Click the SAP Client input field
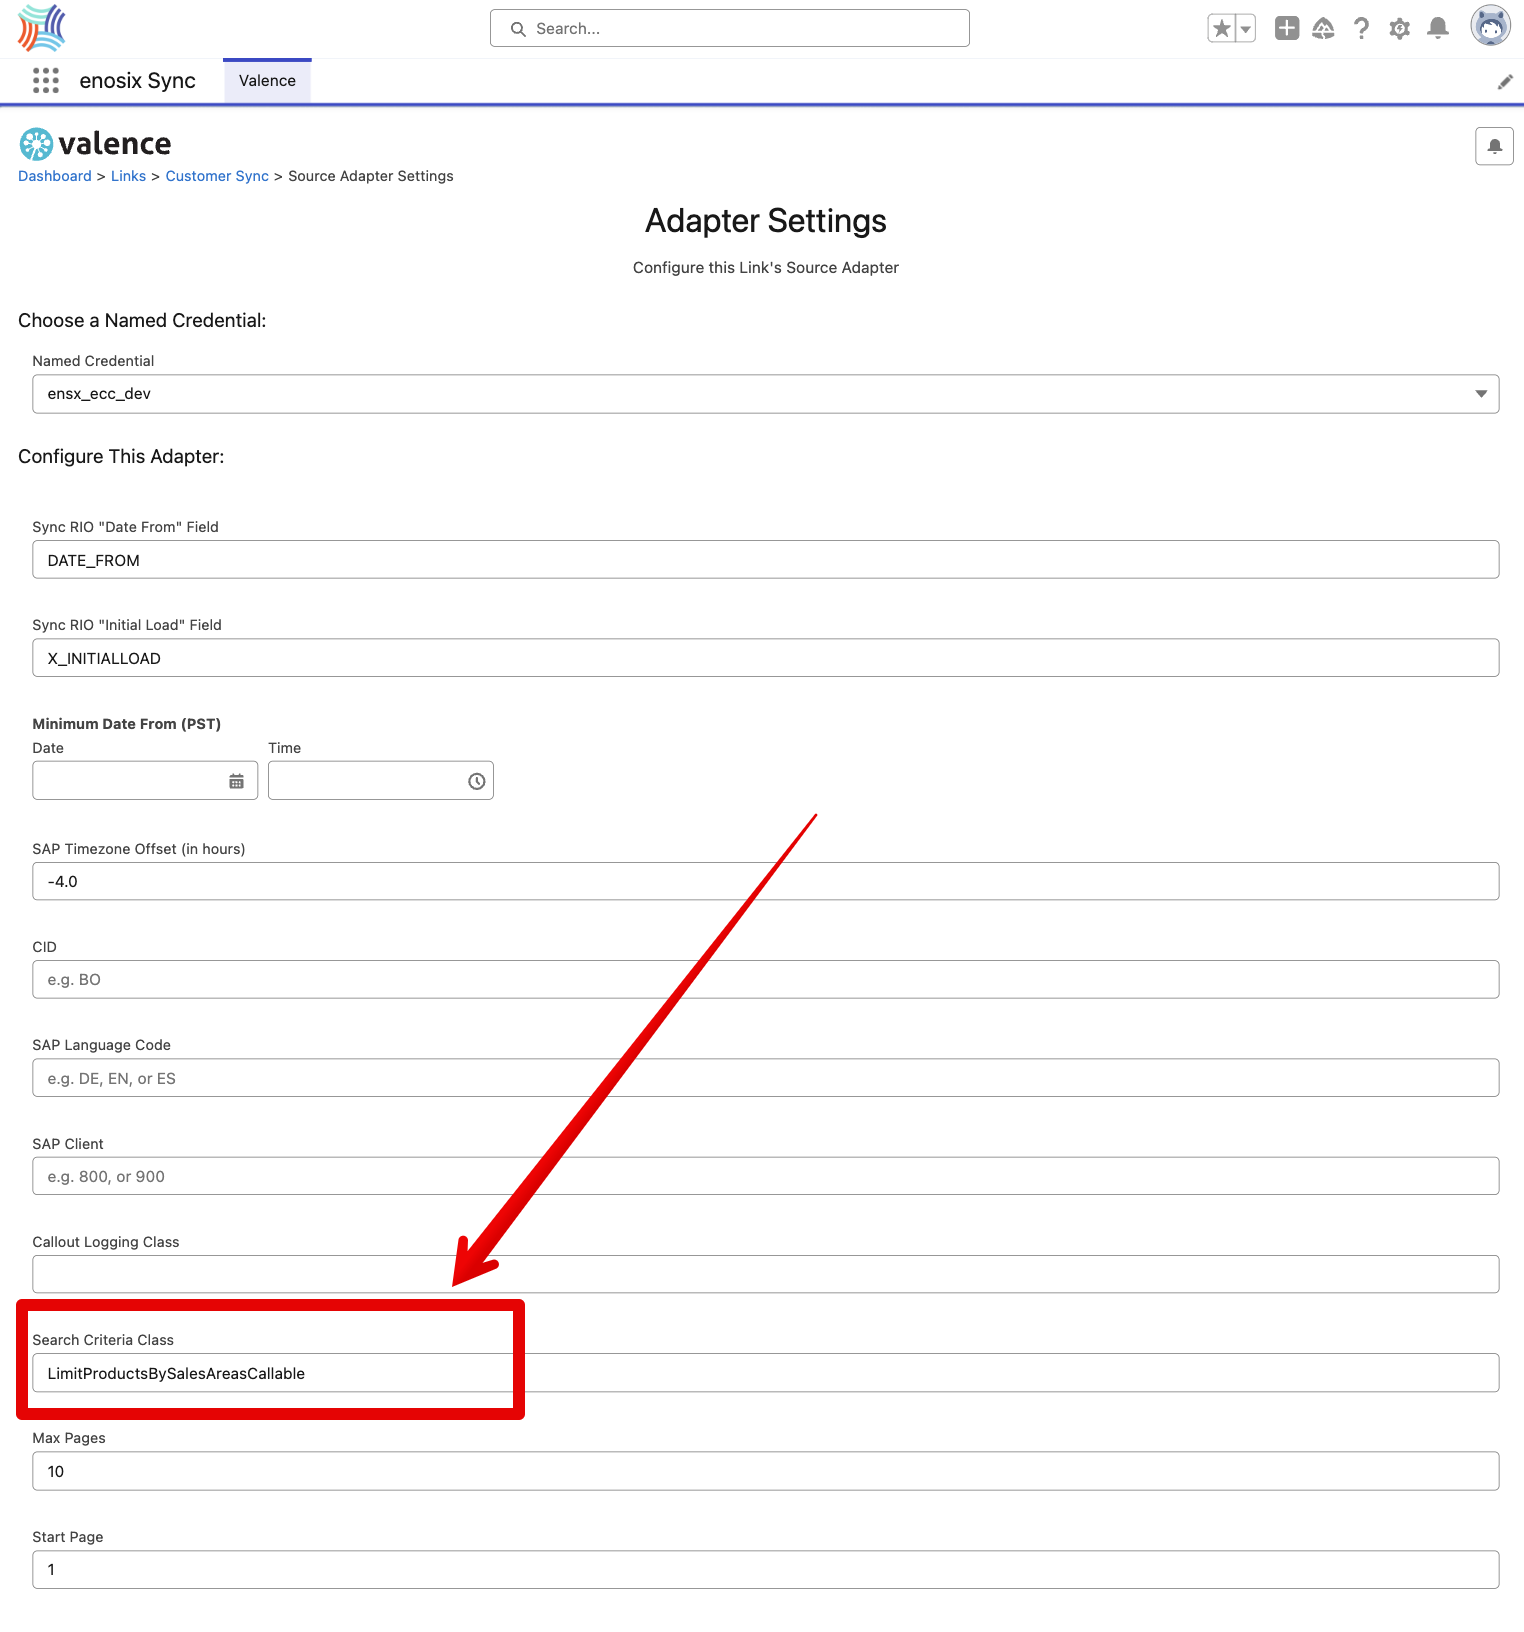The image size is (1524, 1632). 766,1176
